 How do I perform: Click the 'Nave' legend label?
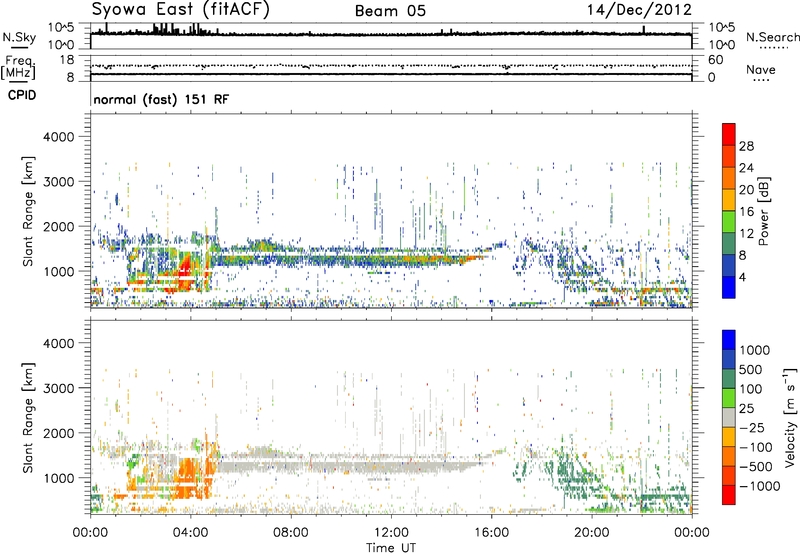coord(761,70)
